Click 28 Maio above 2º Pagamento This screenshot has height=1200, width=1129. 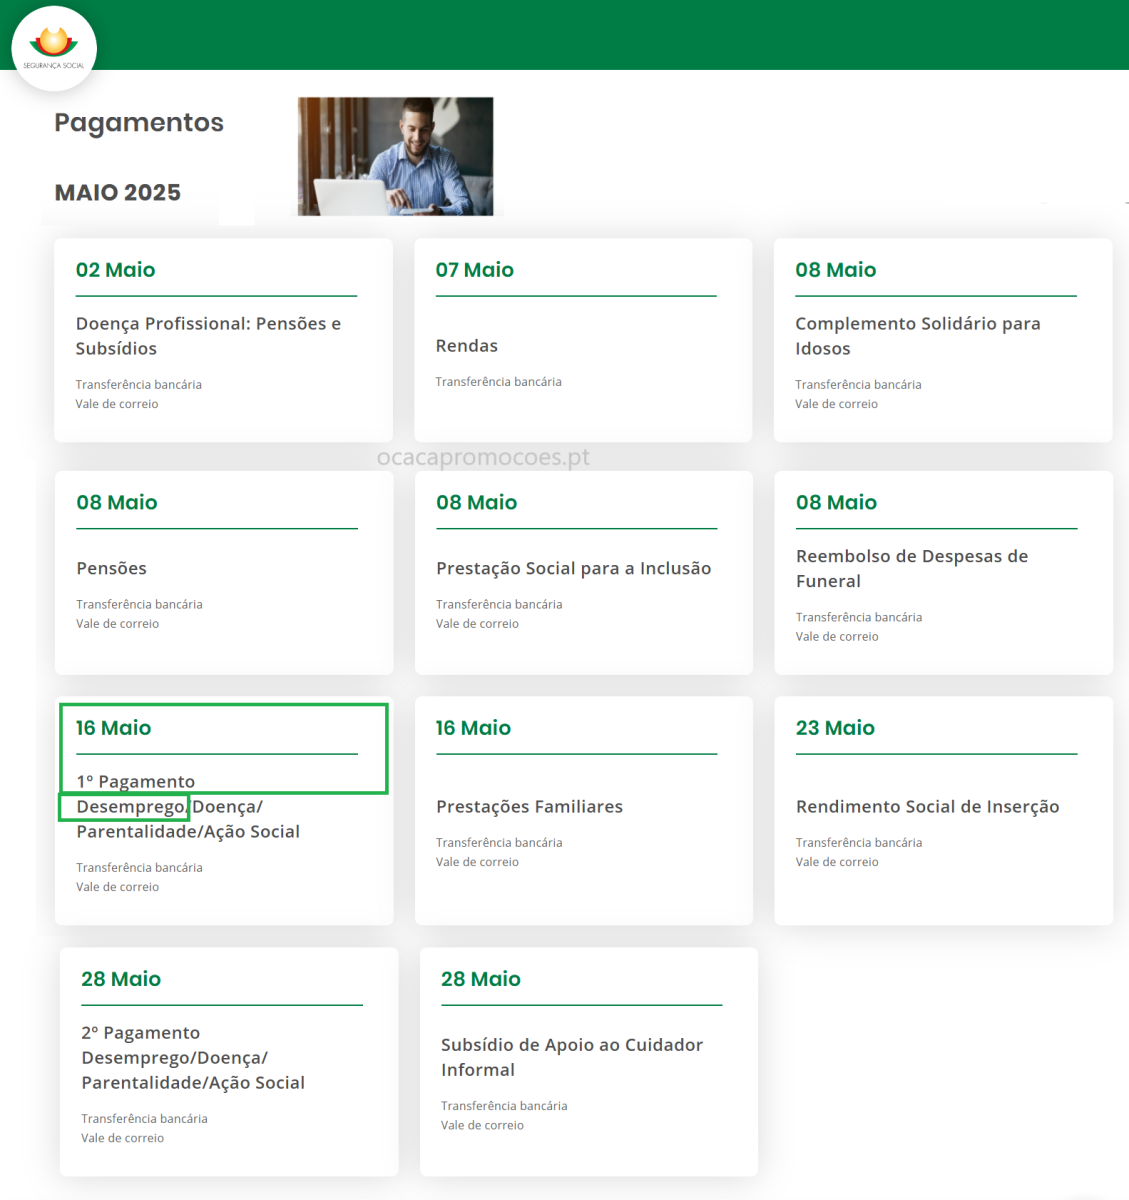point(121,979)
